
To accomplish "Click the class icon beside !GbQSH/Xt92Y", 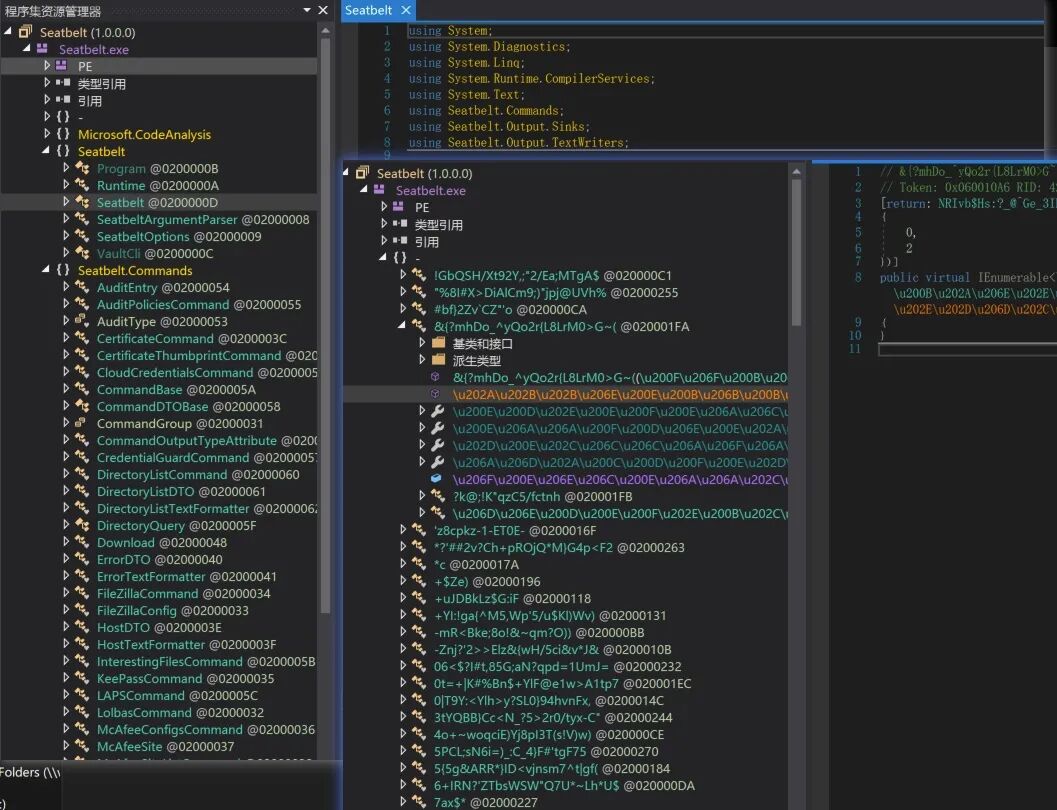I will pos(419,275).
